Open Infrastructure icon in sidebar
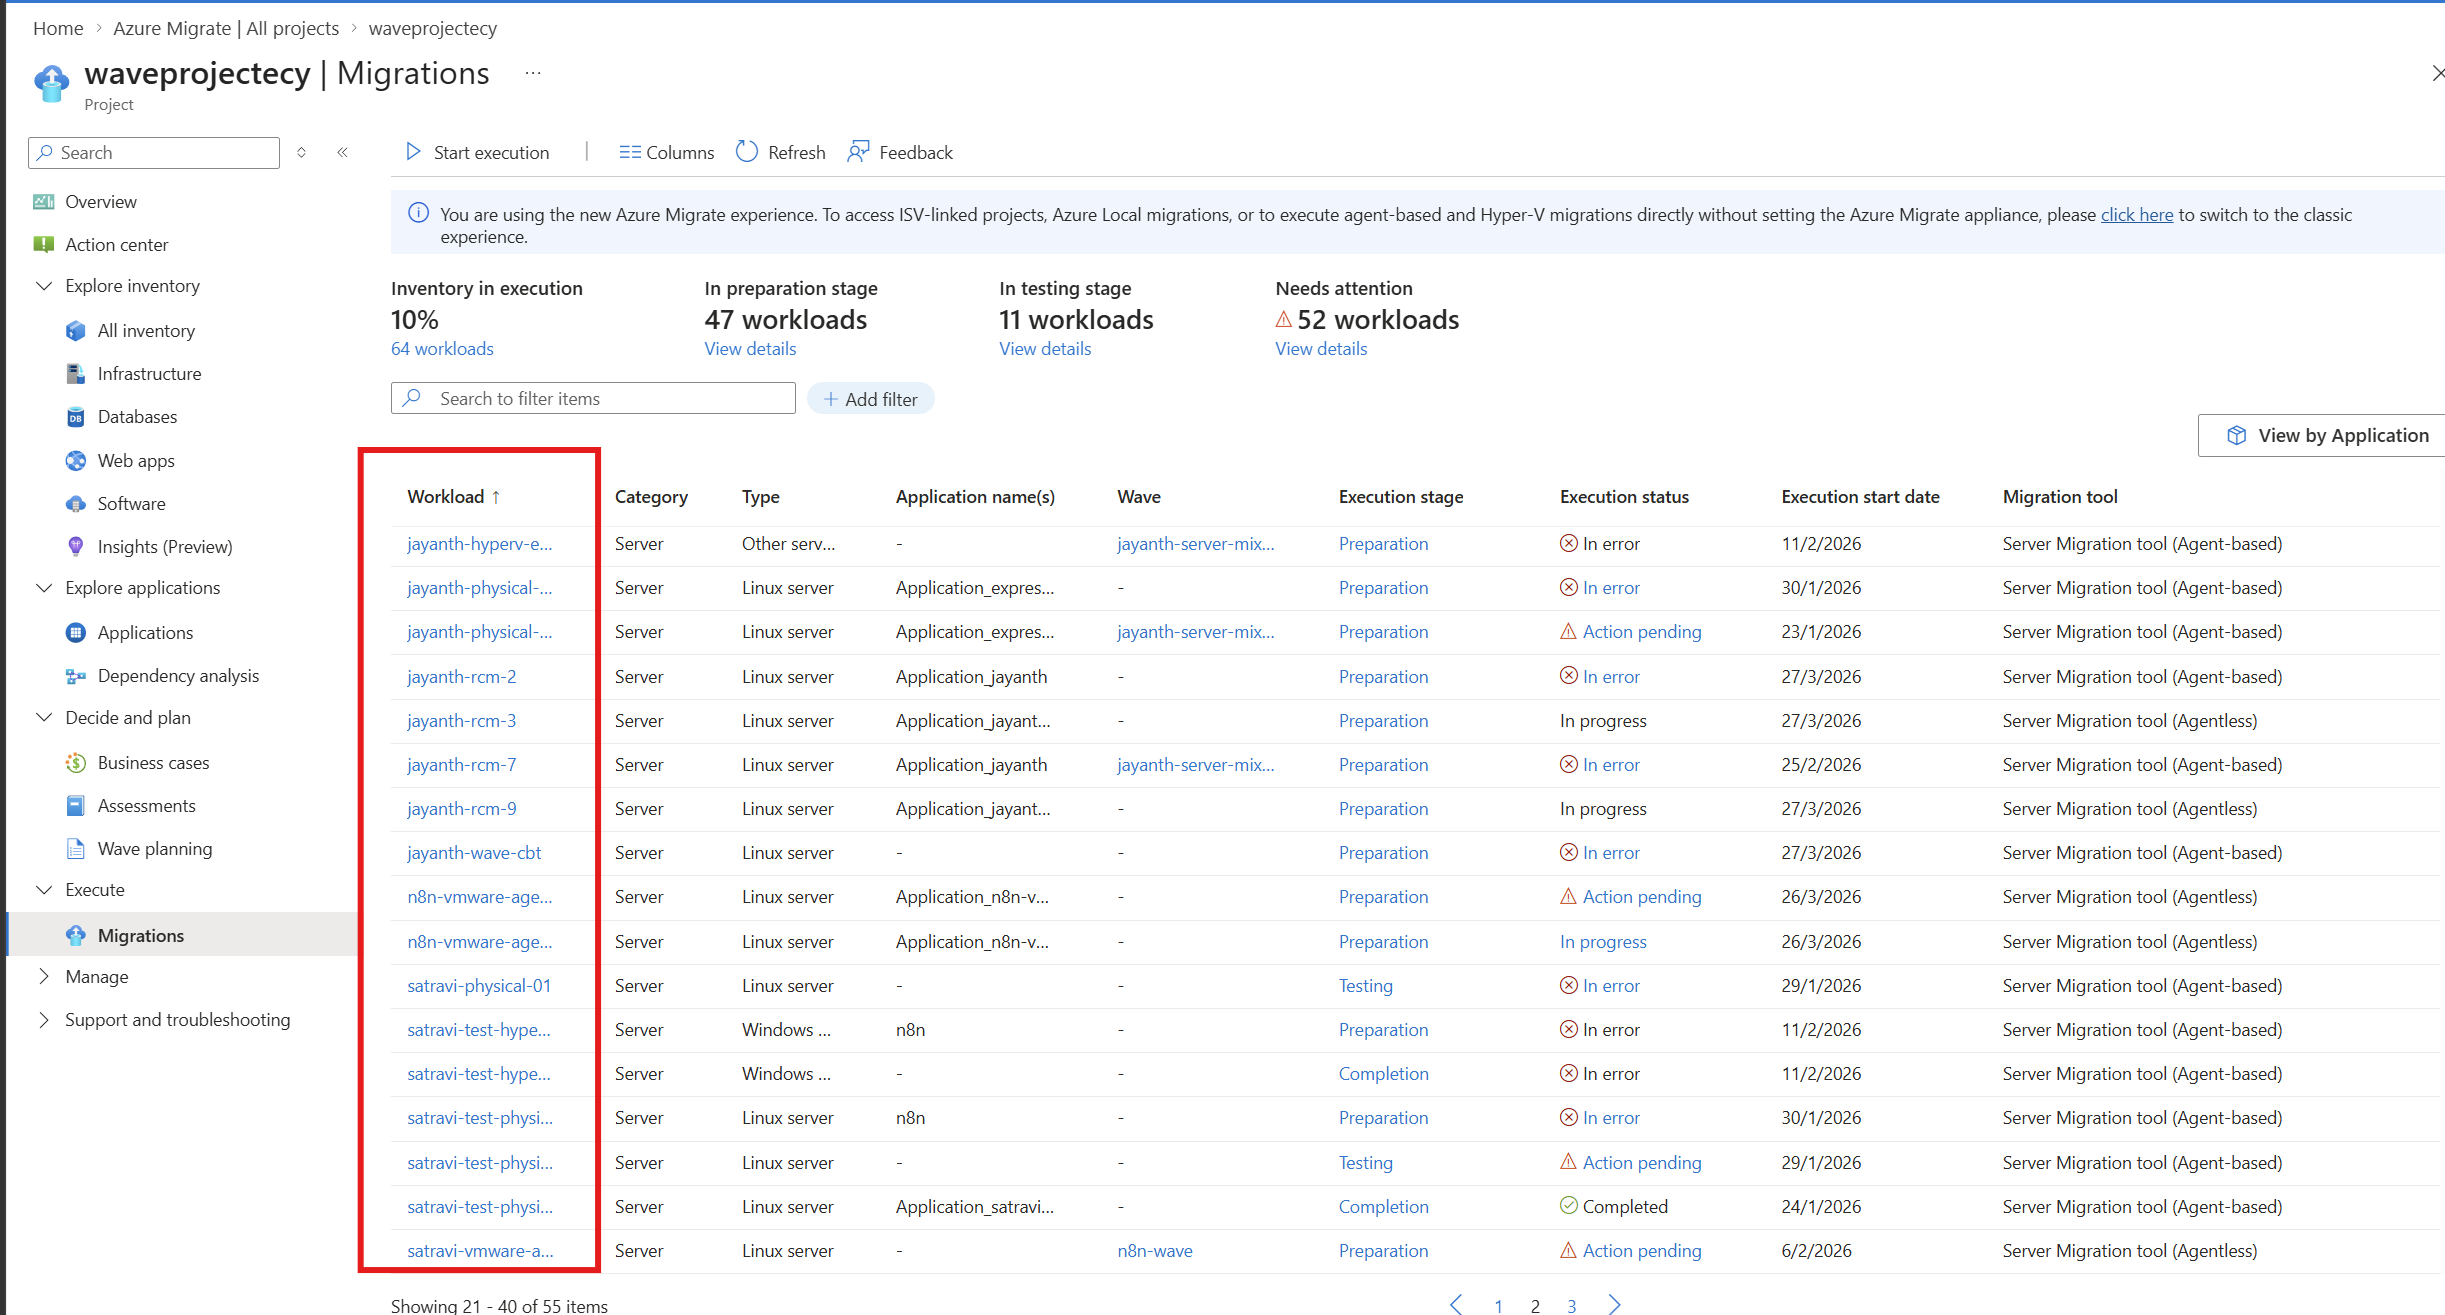 (76, 374)
